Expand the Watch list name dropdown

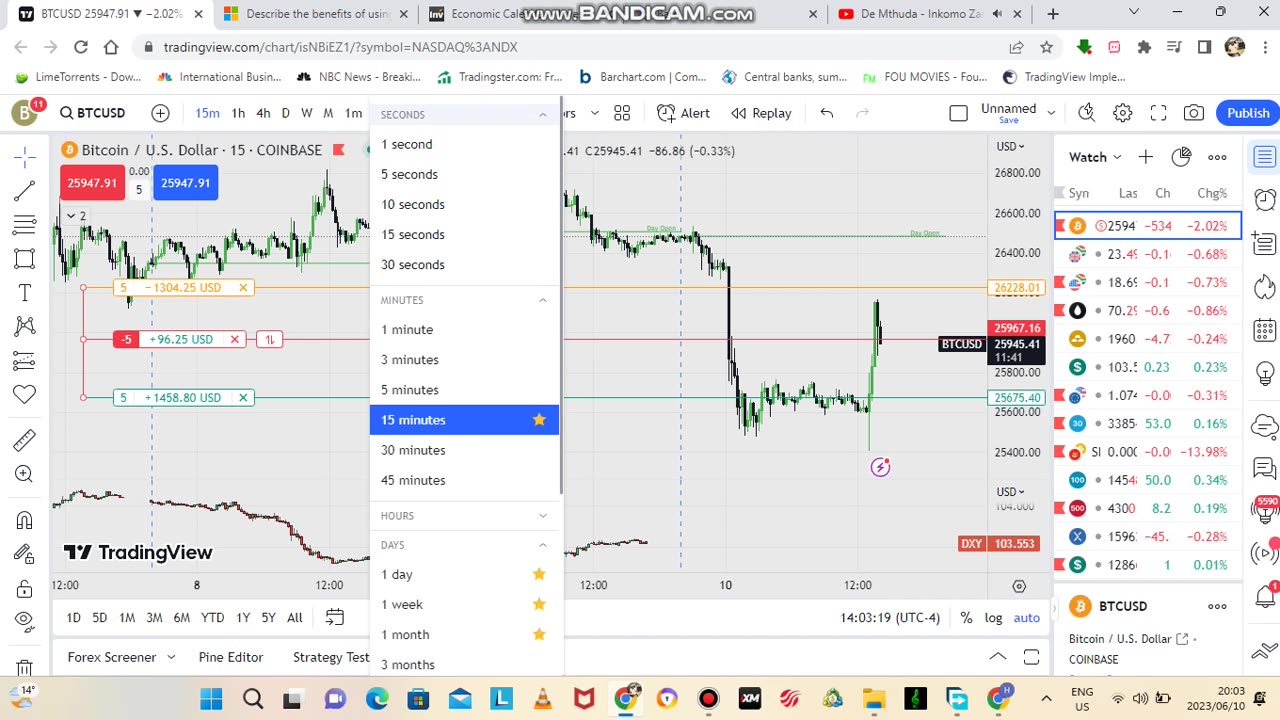point(1096,157)
